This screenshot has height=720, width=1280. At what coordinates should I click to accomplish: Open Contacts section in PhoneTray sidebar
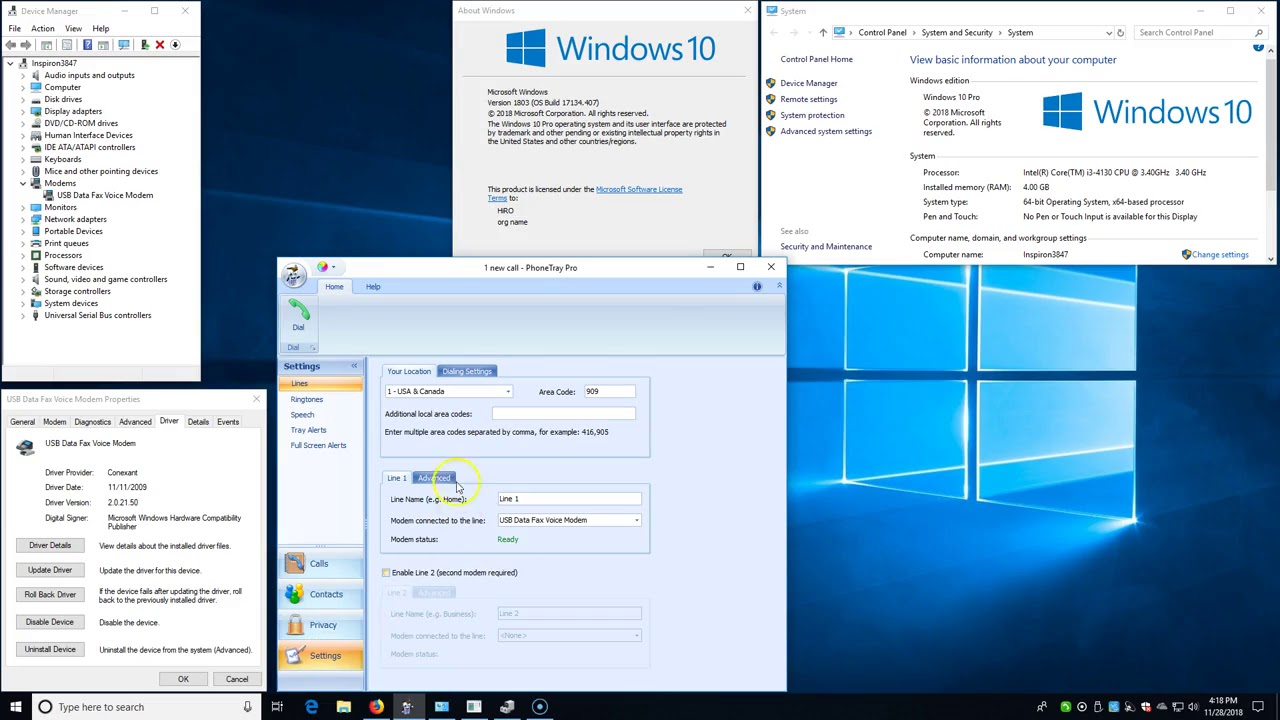pyautogui.click(x=318, y=594)
